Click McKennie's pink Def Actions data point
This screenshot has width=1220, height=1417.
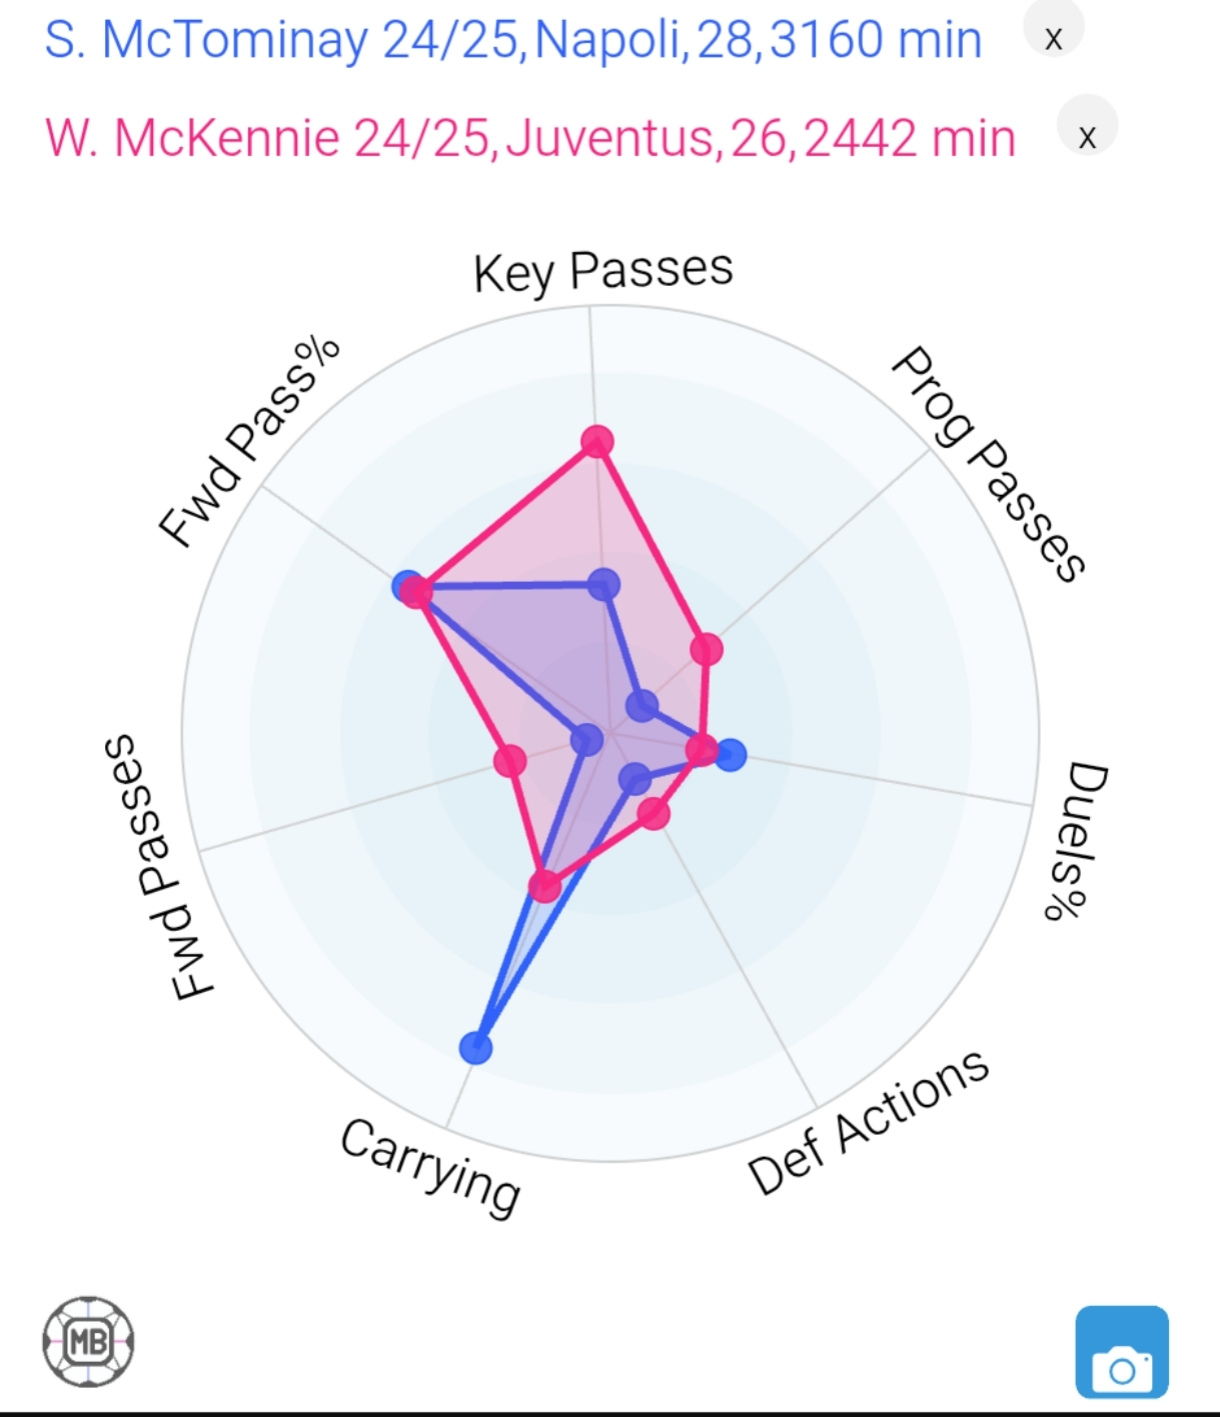tap(653, 814)
